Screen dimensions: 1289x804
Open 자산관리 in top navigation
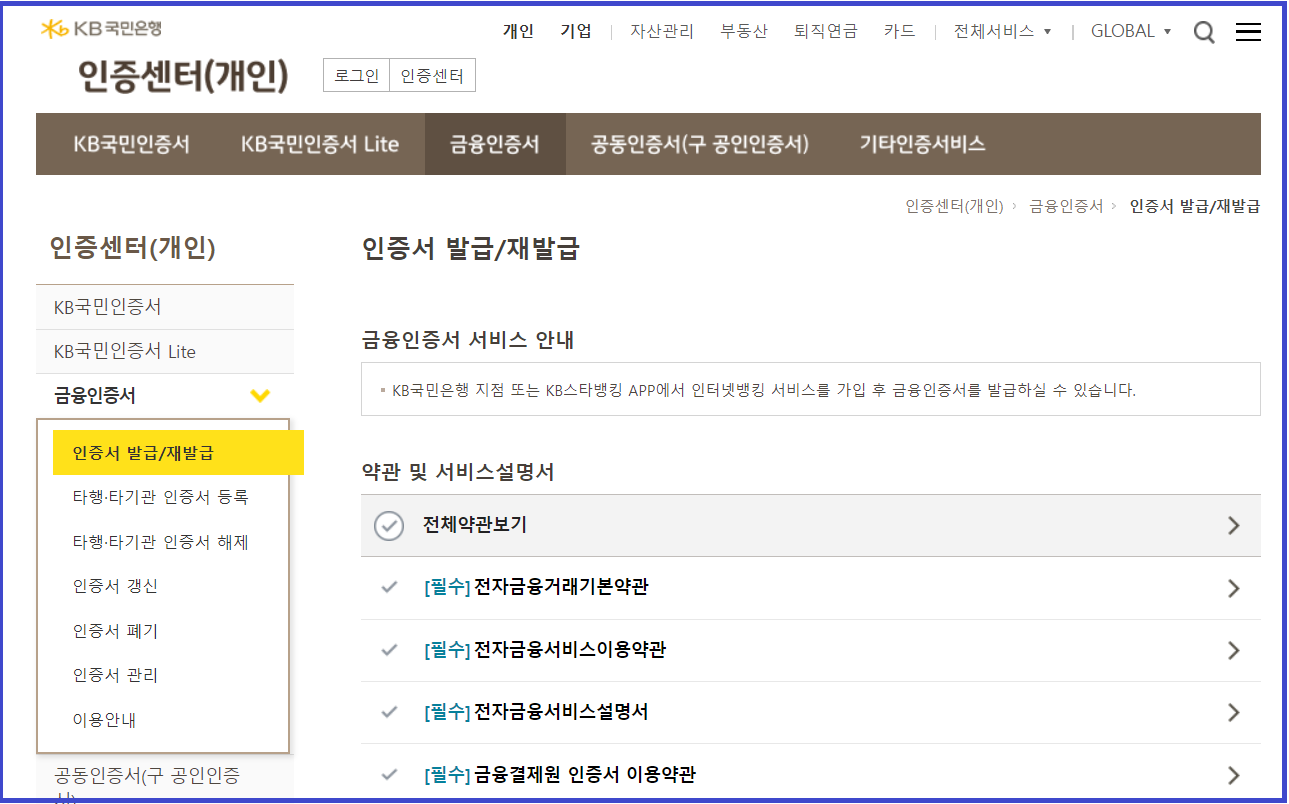pos(662,31)
